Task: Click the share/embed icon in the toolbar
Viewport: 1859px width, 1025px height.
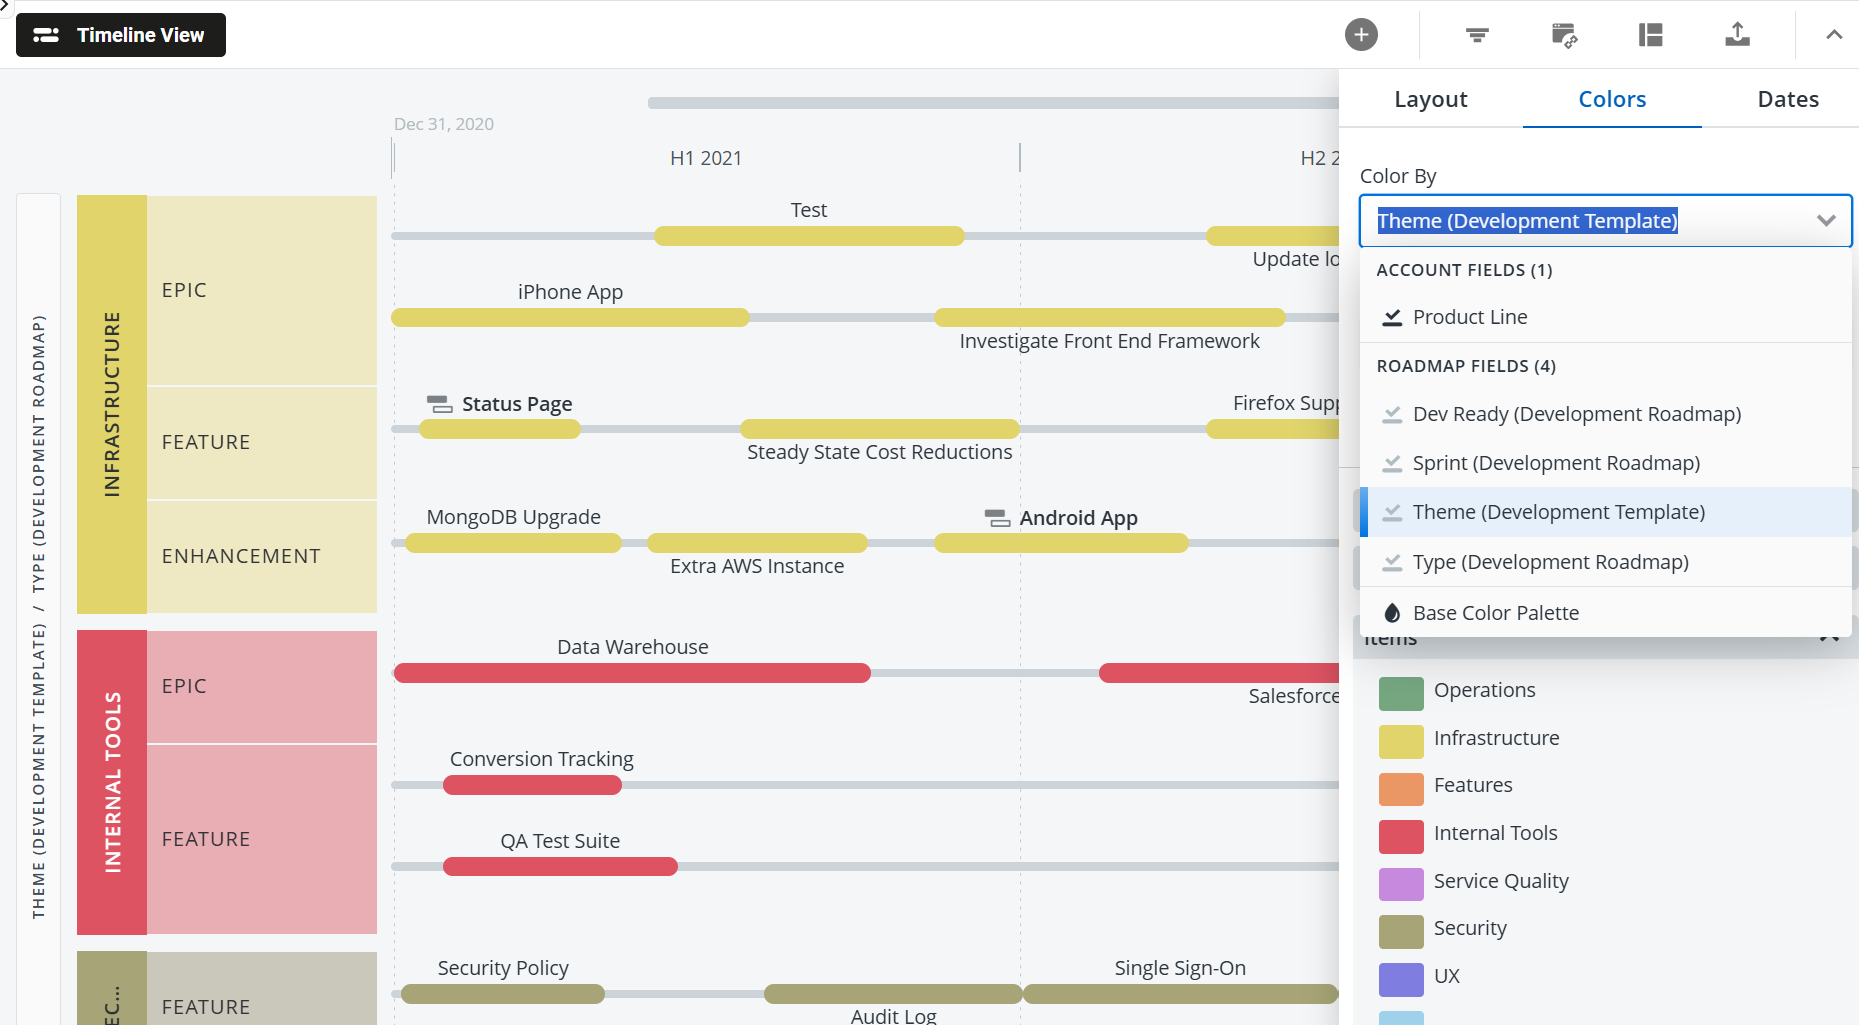Action: coord(1563,35)
